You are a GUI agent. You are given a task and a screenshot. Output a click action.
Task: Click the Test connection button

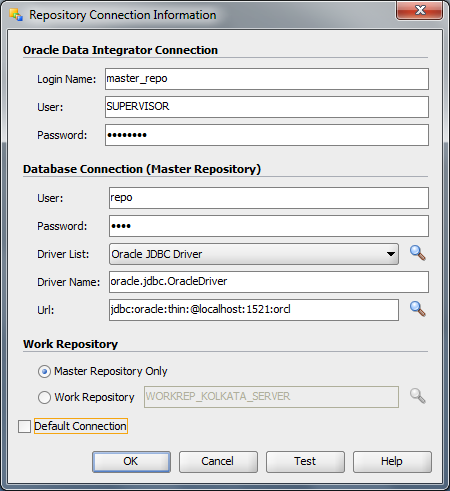(305, 462)
